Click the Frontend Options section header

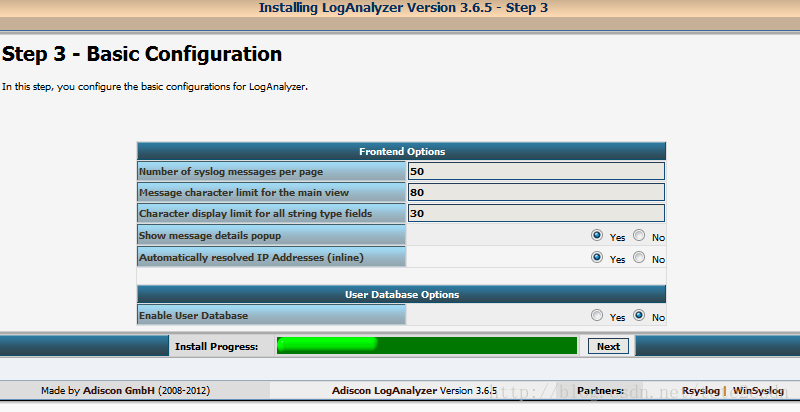(x=402, y=151)
